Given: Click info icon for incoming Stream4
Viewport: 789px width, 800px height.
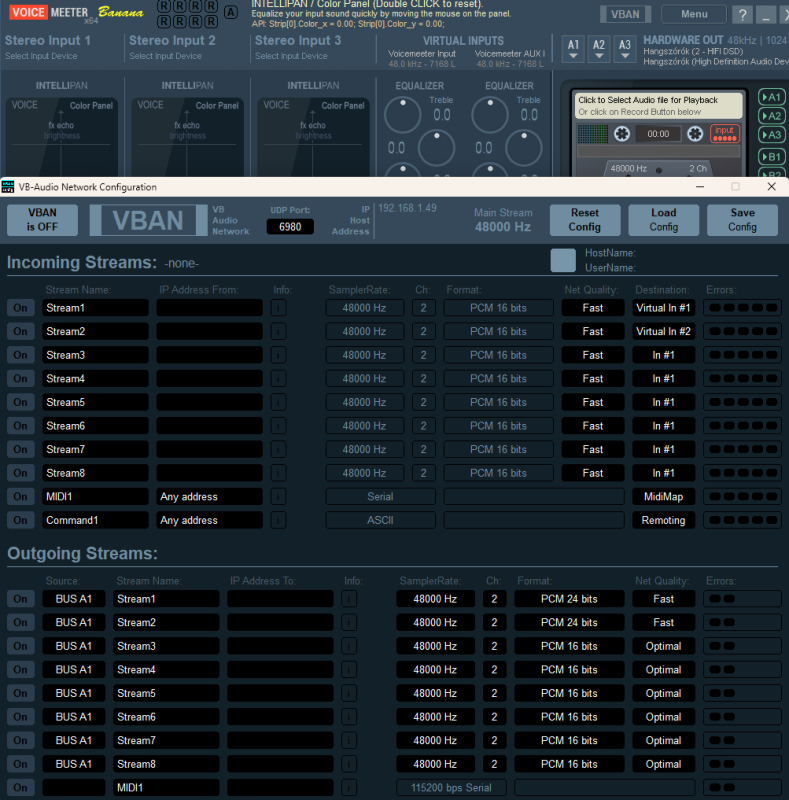Looking at the screenshot, I should point(278,379).
